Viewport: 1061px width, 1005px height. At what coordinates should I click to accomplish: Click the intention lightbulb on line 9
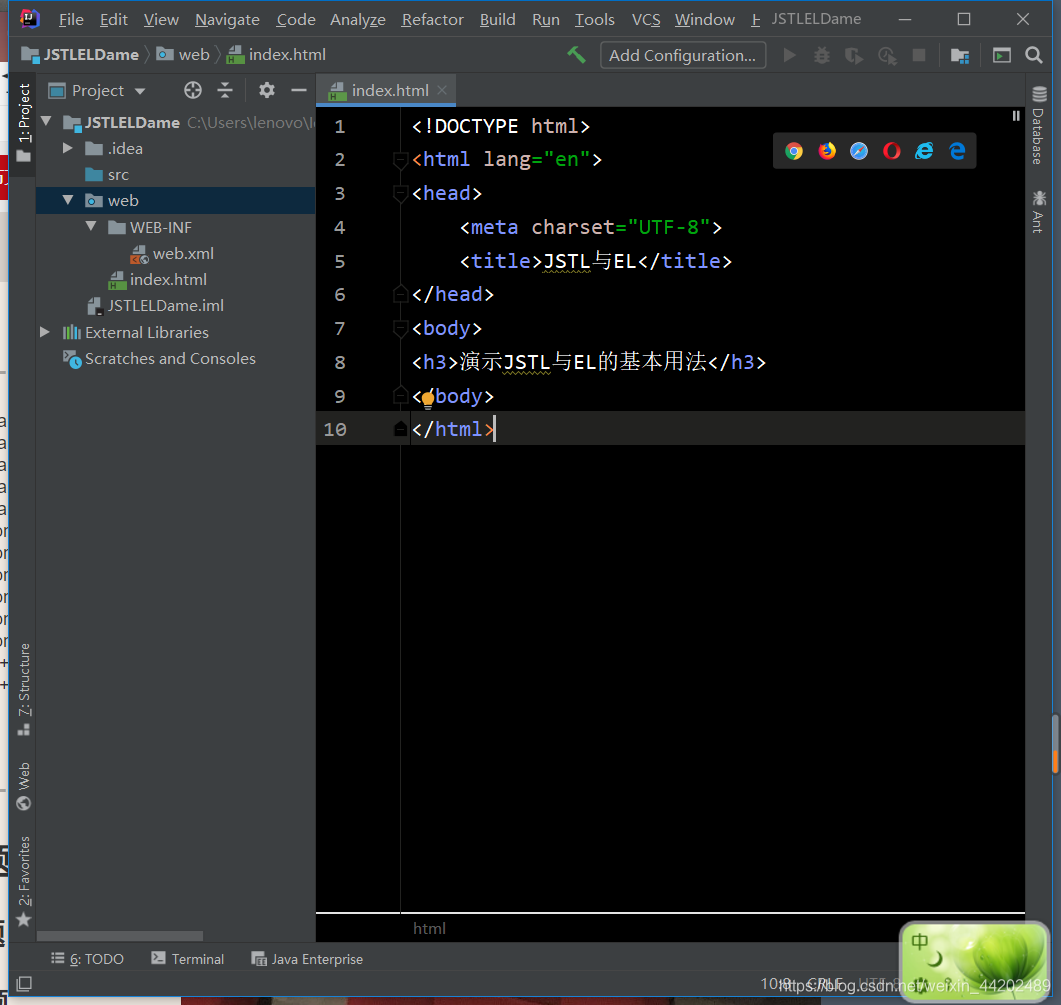click(428, 399)
